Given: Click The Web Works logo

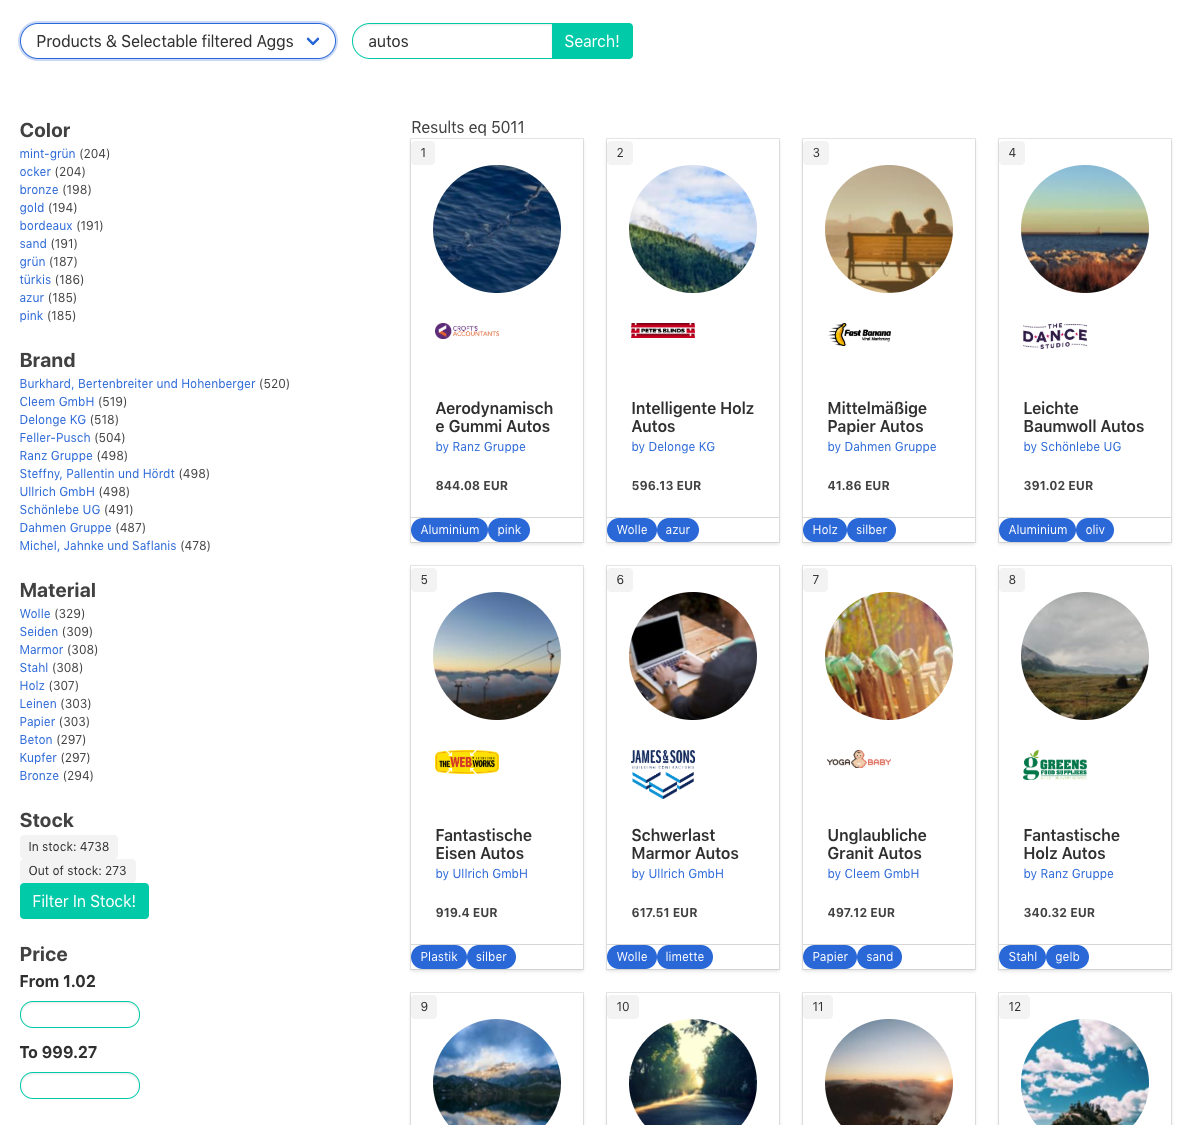Looking at the screenshot, I should 467,762.
